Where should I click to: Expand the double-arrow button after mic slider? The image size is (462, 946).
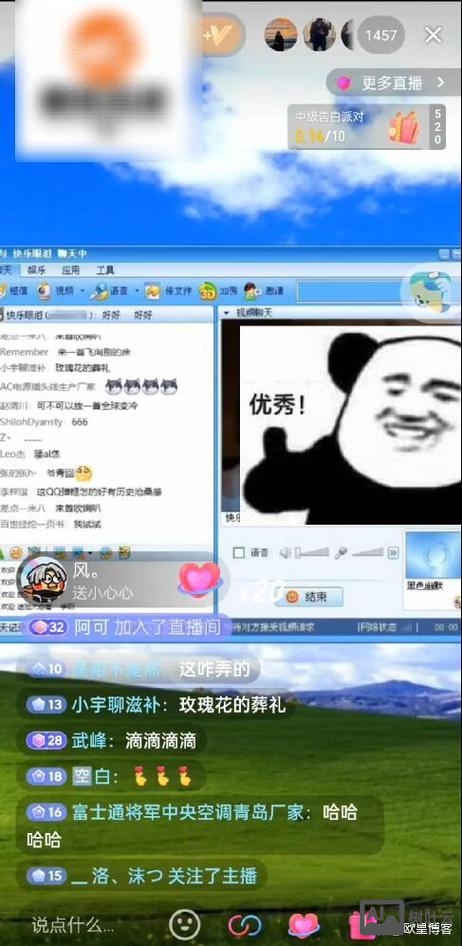coord(393,552)
